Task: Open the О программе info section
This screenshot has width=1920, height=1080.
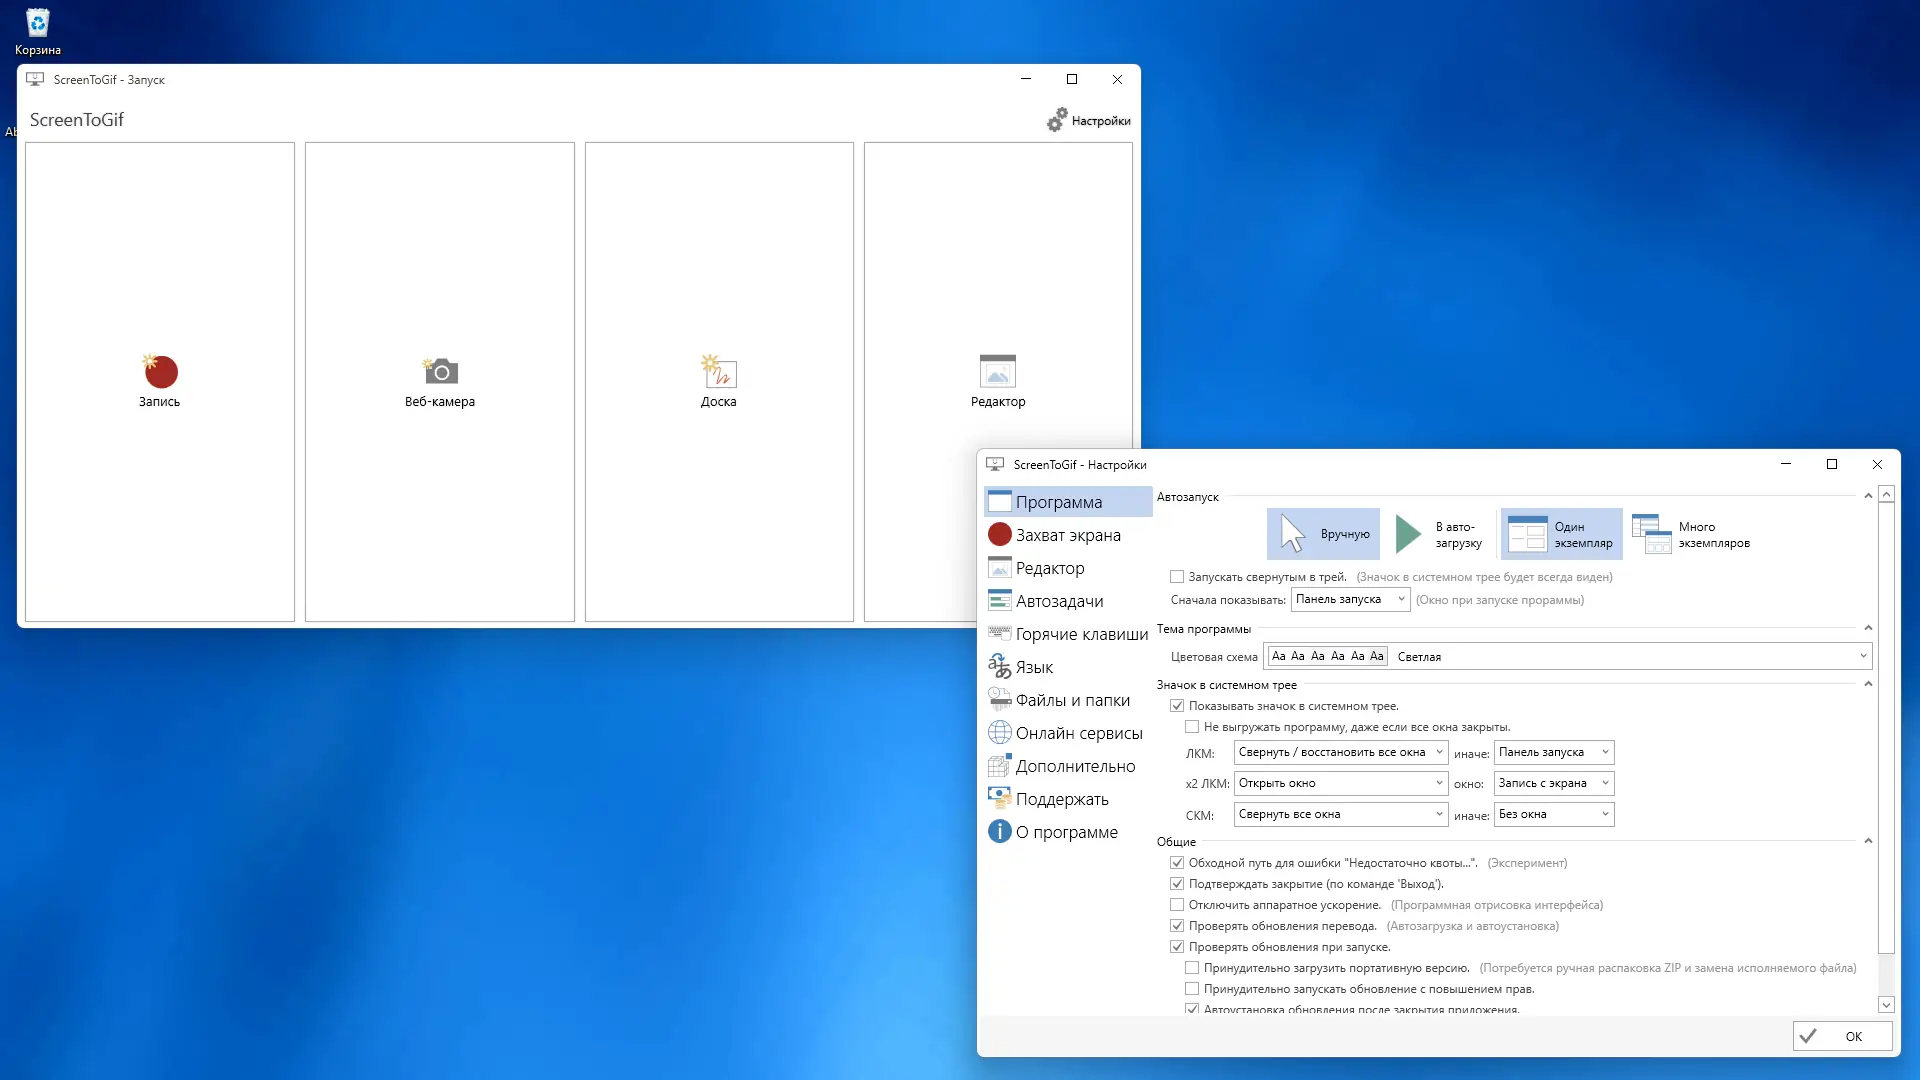Action: (x=1066, y=832)
